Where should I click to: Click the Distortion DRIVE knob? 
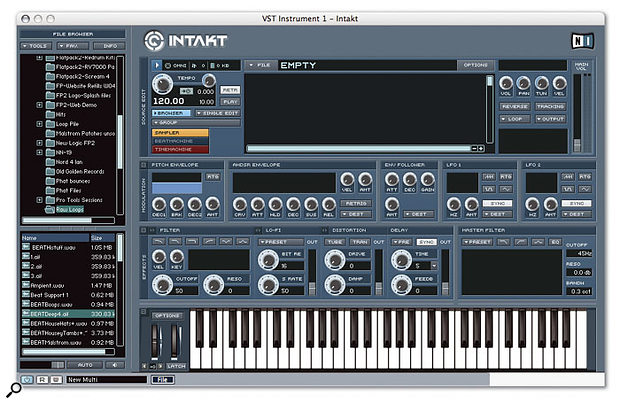(335, 260)
